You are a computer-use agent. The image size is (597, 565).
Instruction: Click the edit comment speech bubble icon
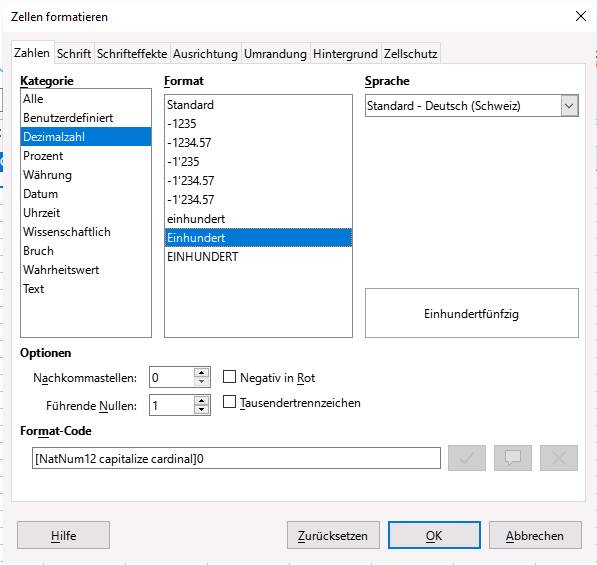click(512, 458)
